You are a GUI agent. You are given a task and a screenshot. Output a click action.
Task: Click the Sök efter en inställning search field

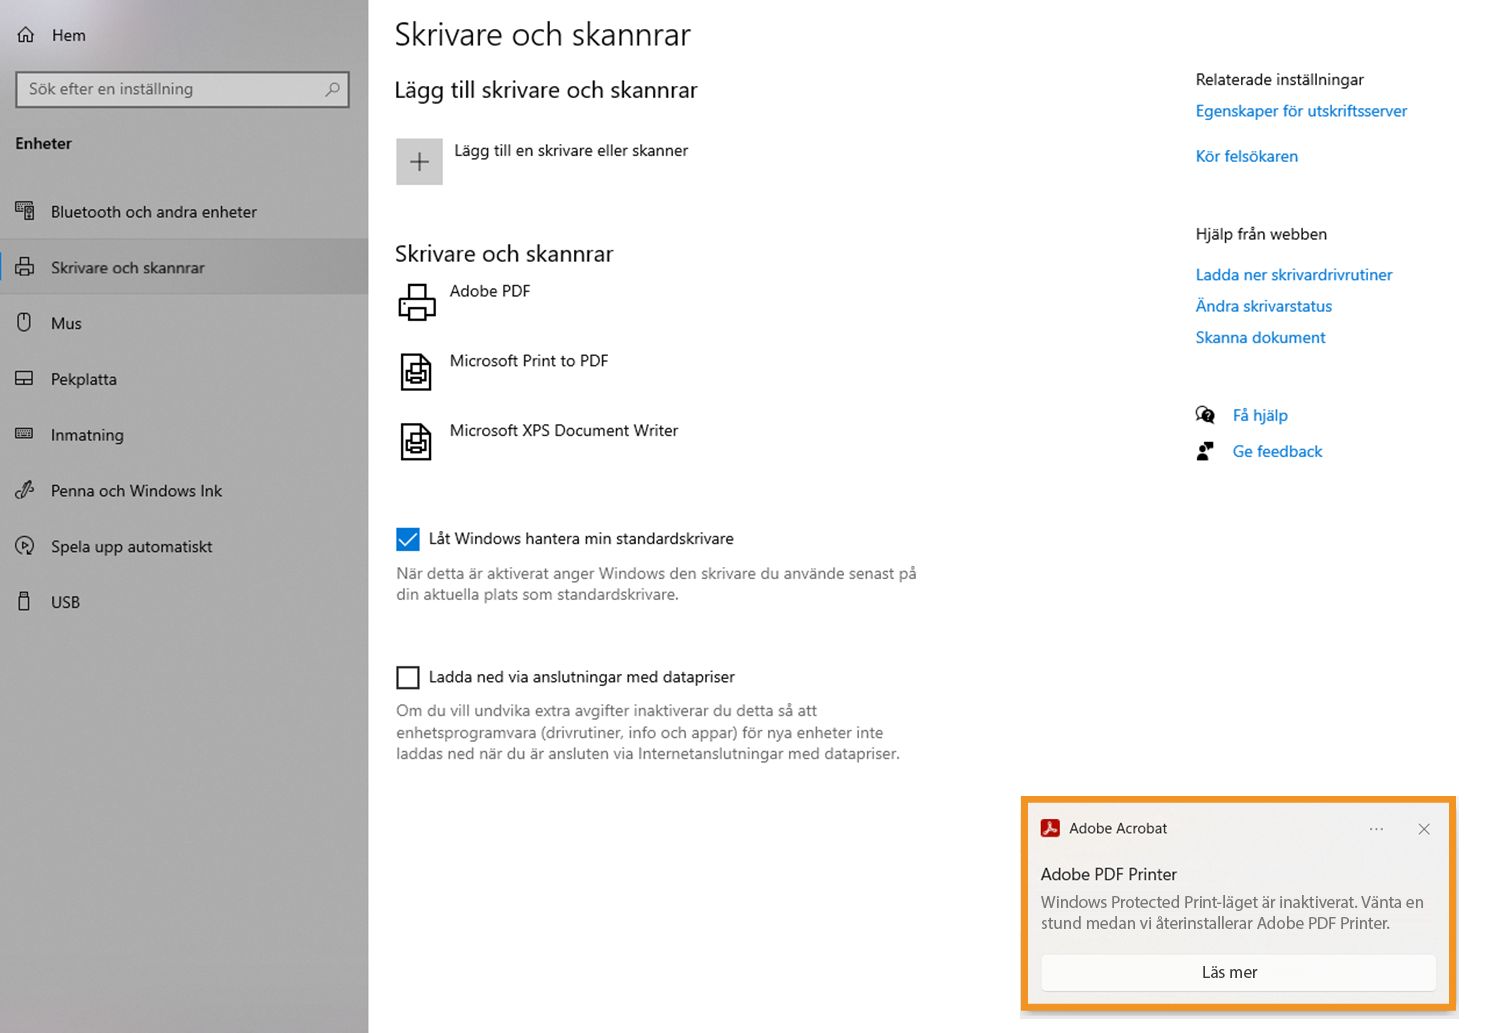tap(183, 89)
